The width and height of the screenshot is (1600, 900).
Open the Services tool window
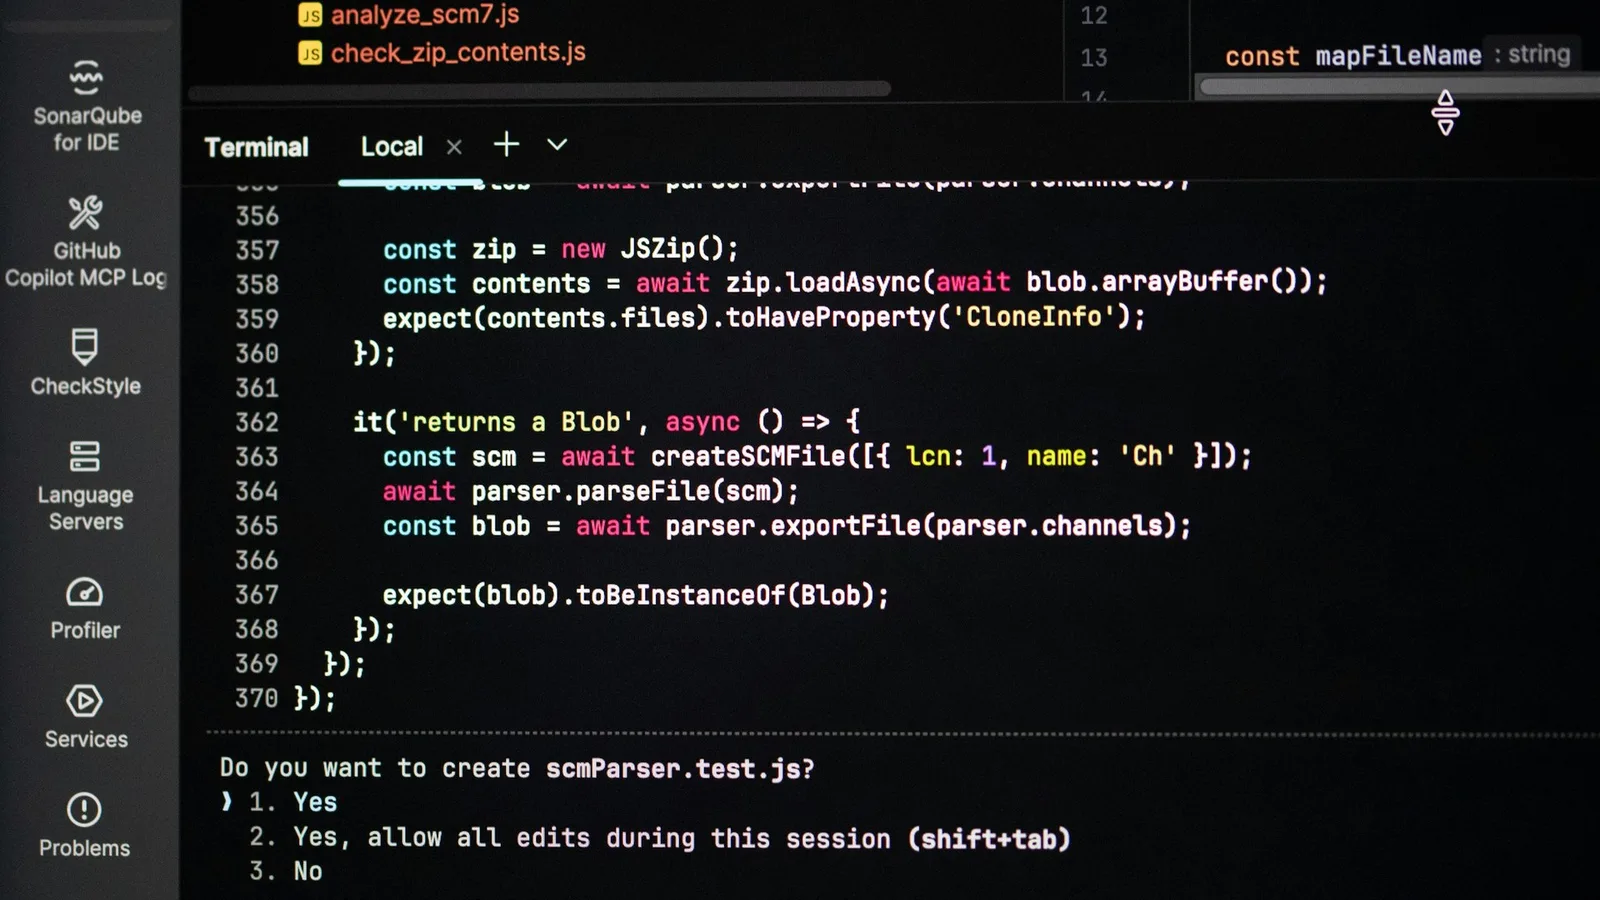pyautogui.click(x=86, y=717)
